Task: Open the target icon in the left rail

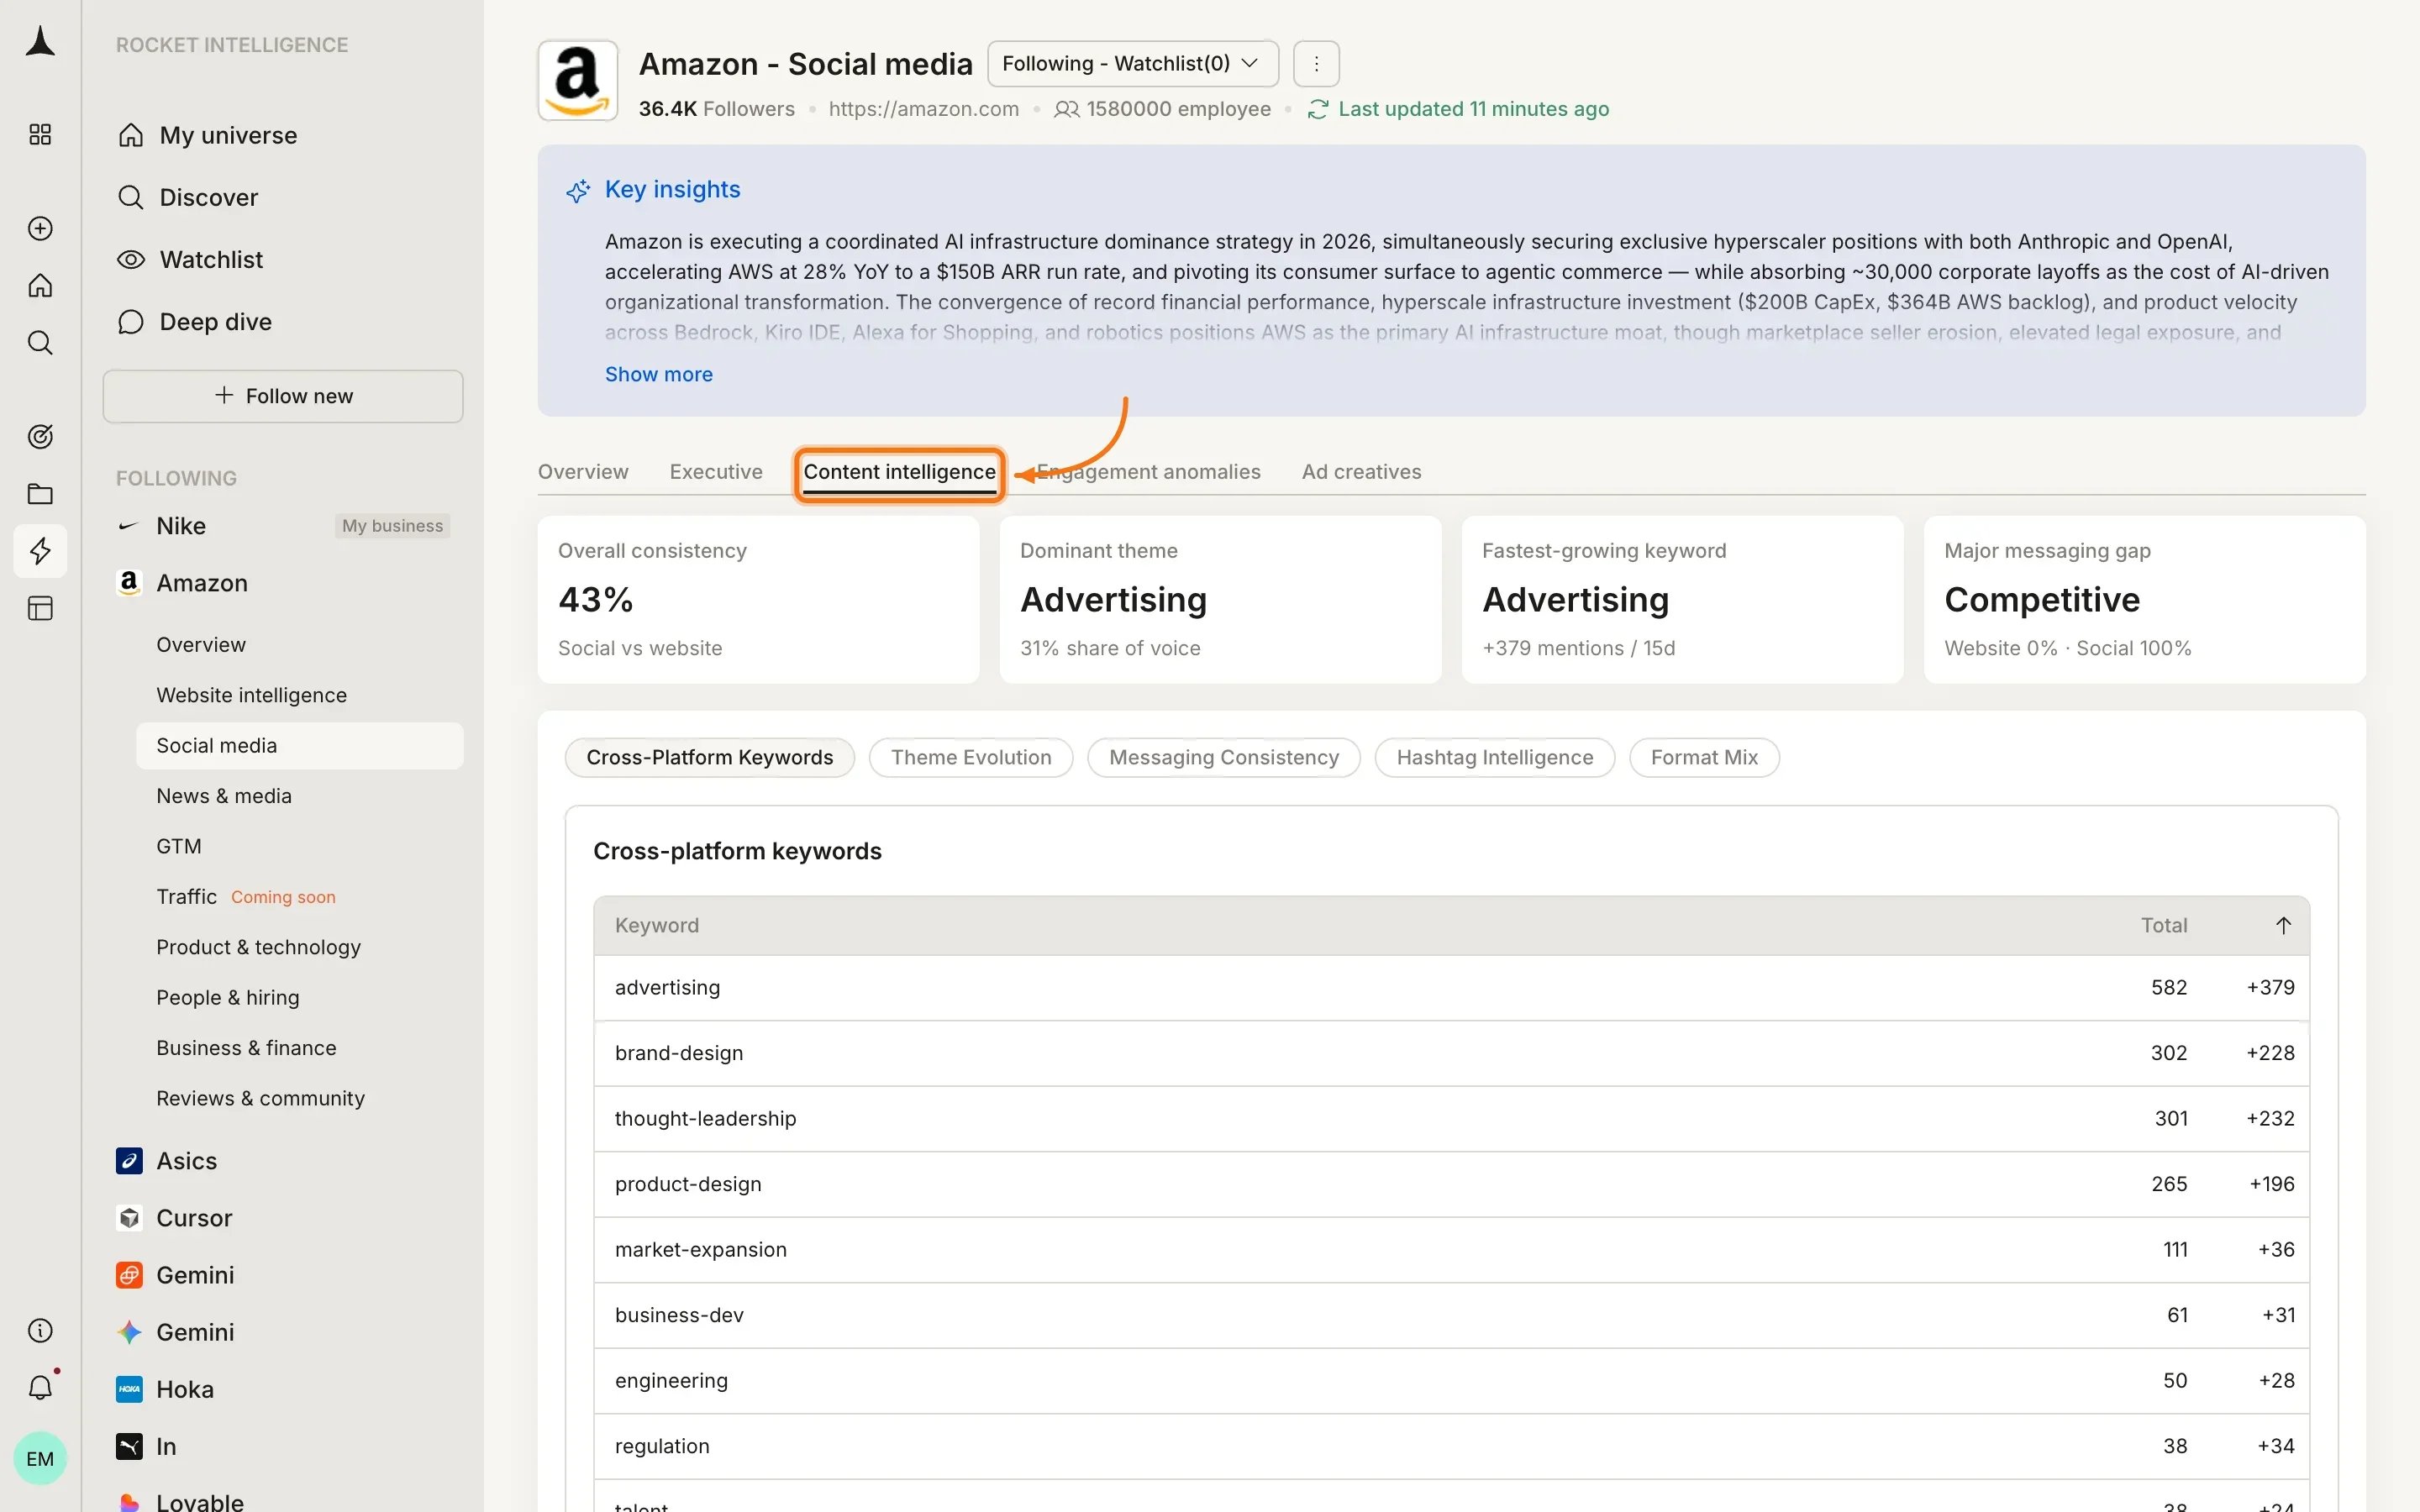Action: [40, 436]
